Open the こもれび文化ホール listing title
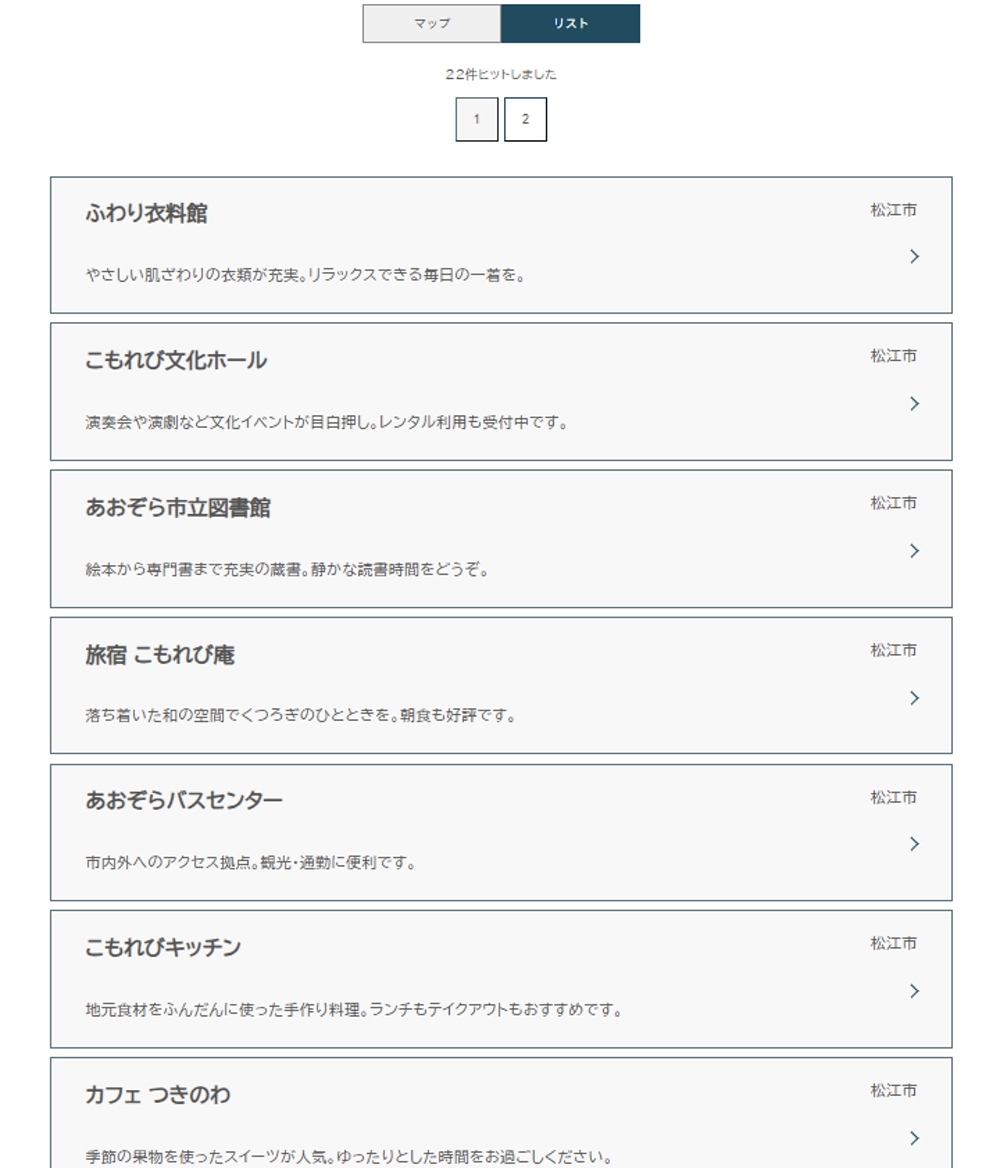The height and width of the screenshot is (1168, 1000). (176, 361)
